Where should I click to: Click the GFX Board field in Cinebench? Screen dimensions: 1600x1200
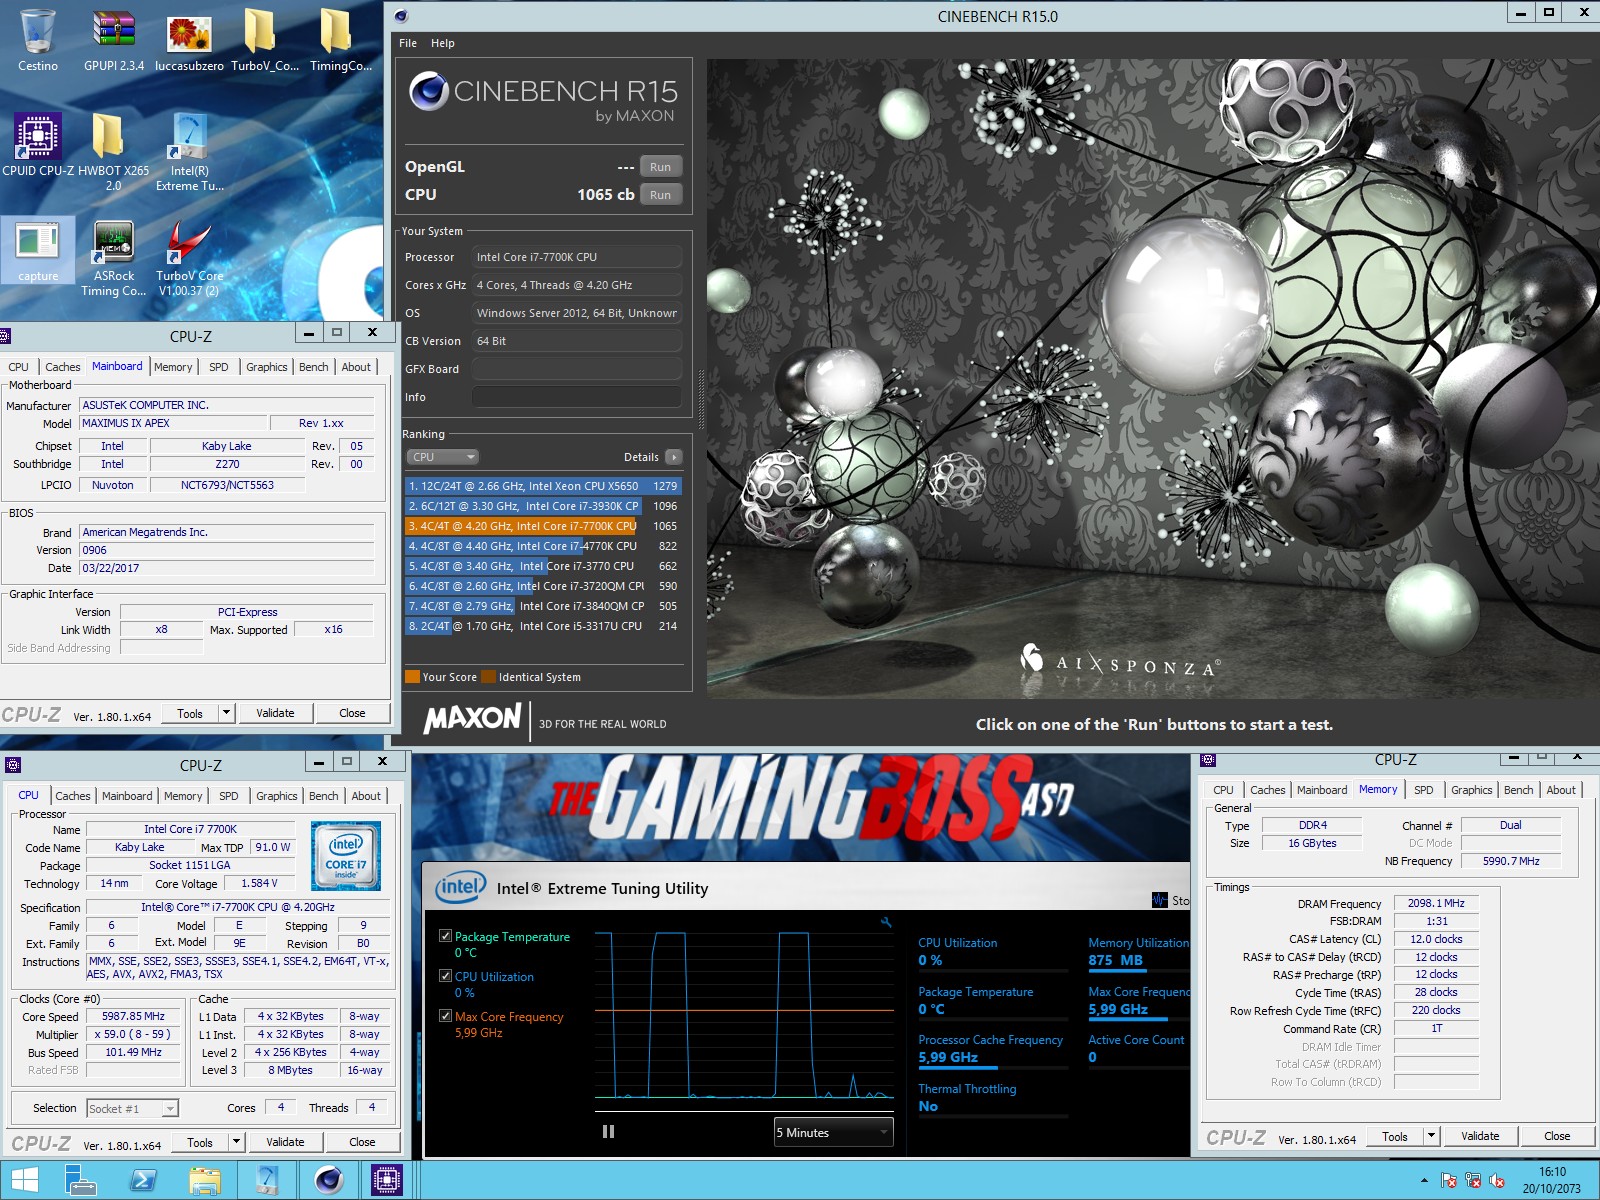[x=577, y=369]
